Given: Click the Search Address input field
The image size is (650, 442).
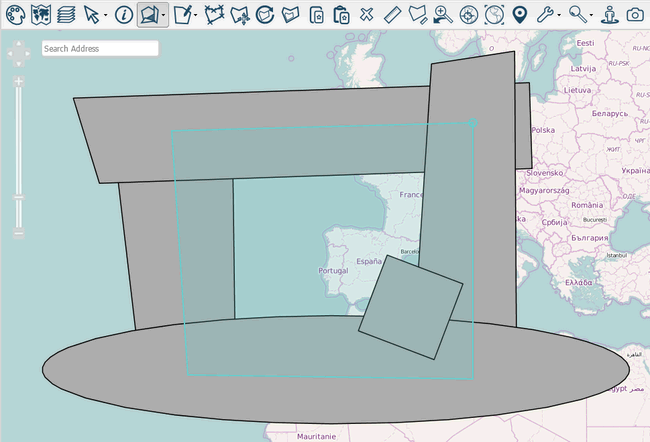Looking at the screenshot, I should click(x=100, y=48).
